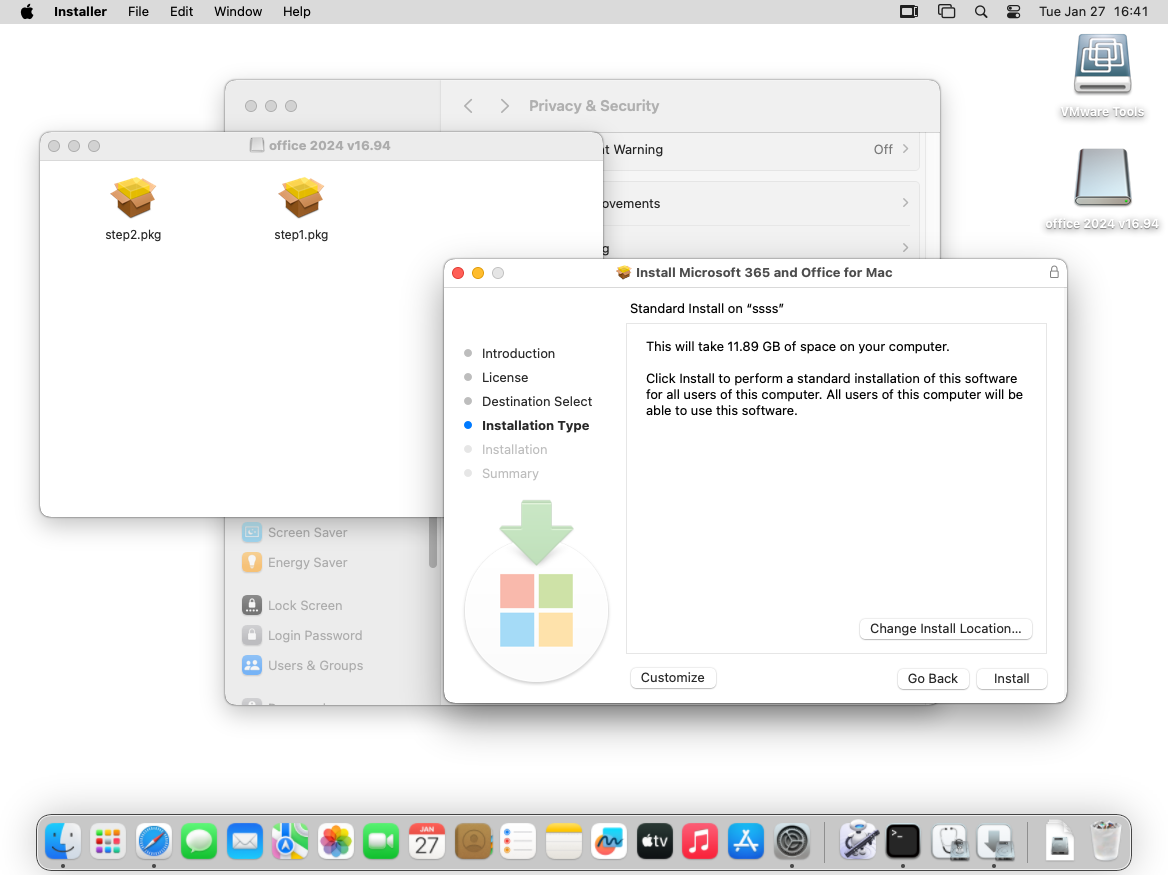Open the Window menu

pos(238,12)
